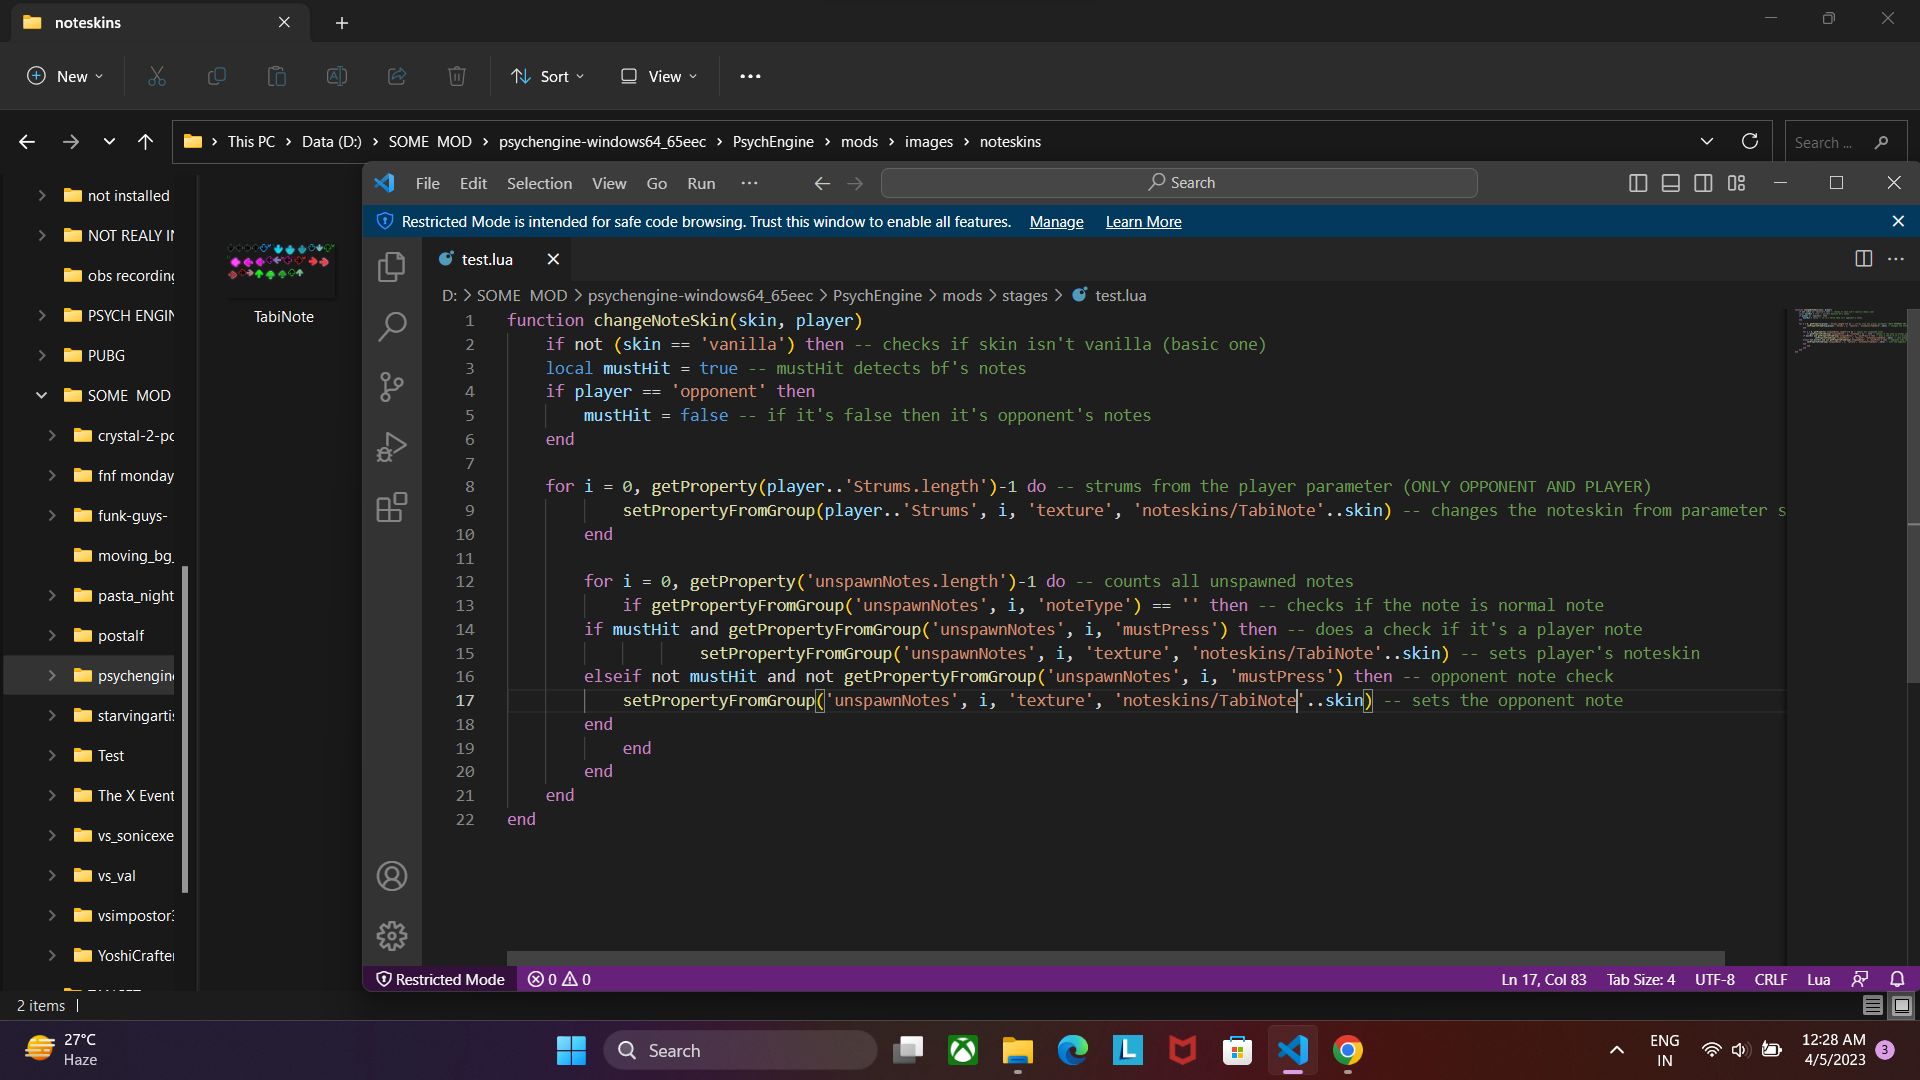The height and width of the screenshot is (1080, 1920).
Task: Expand the not installed folder
Action: click(x=41, y=196)
